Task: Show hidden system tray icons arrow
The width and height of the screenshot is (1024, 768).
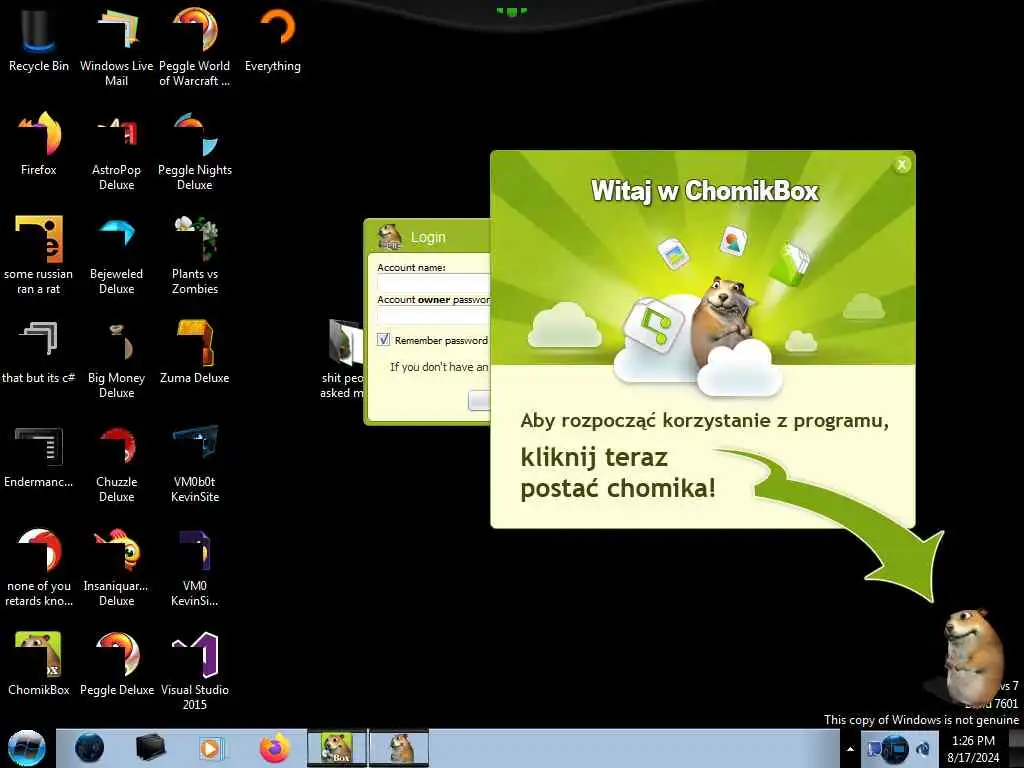Action: coord(850,749)
